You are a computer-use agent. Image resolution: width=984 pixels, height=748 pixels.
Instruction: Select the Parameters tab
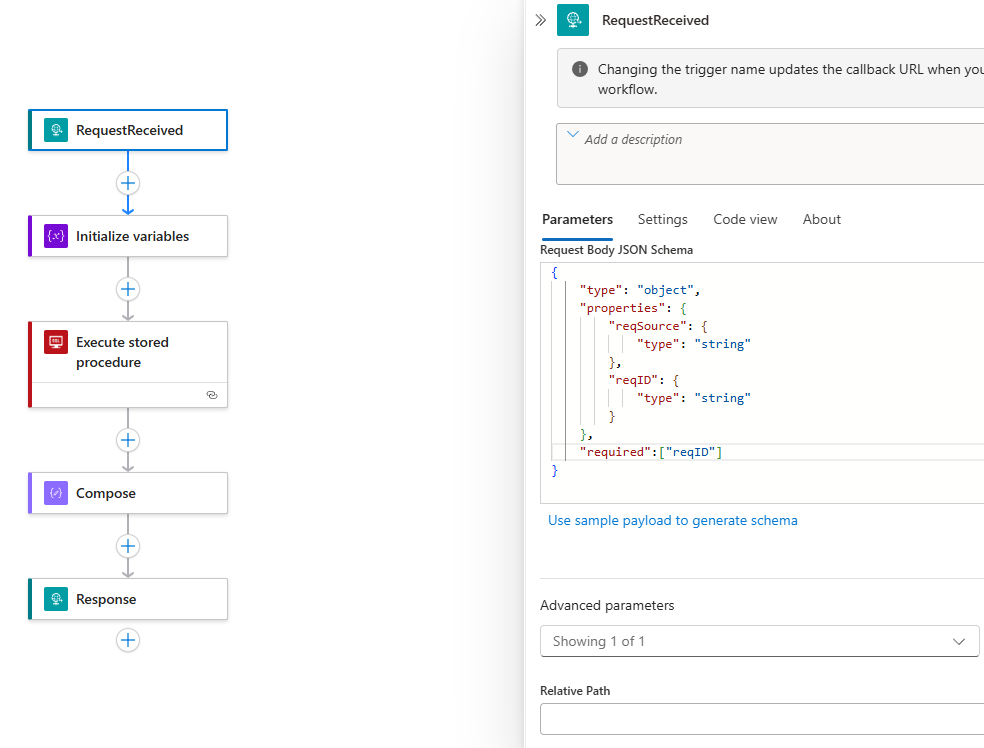pyautogui.click(x=577, y=219)
